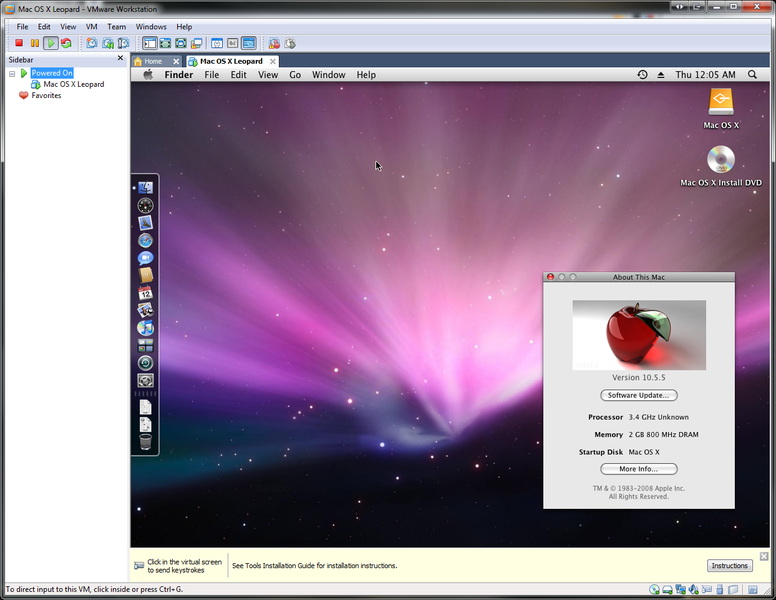Select Mac OS X Leopard in sidebar tree

[74, 84]
